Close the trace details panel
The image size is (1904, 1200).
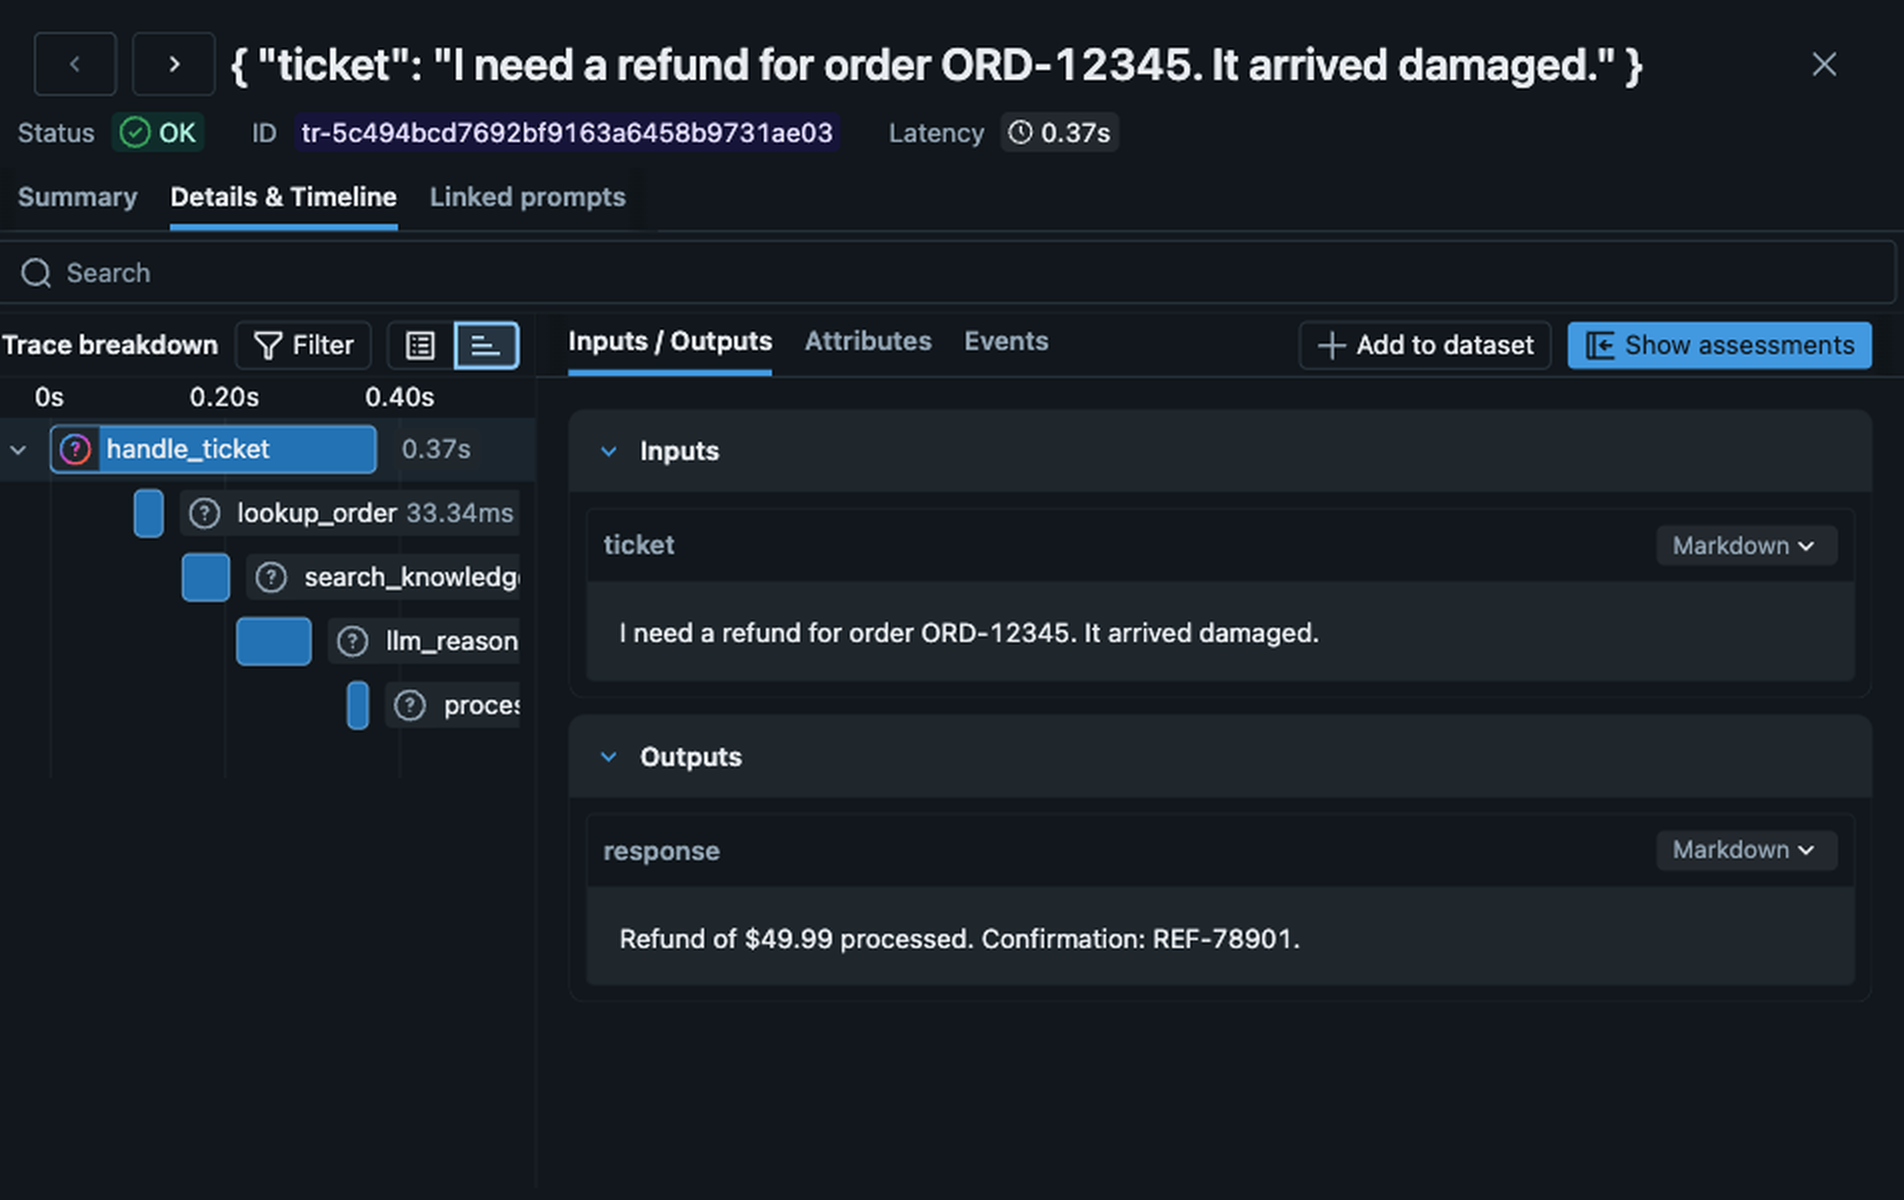pos(1824,65)
